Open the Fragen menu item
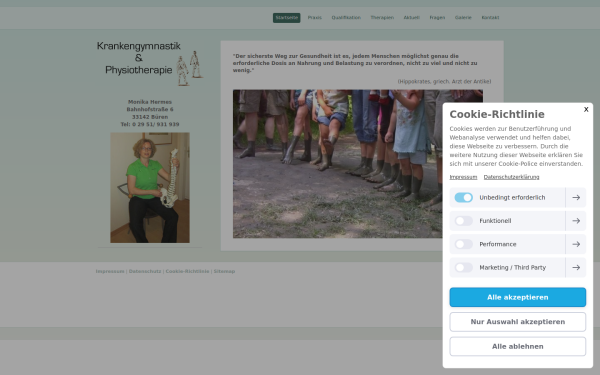Viewport: 600px width, 375px height. click(x=437, y=18)
